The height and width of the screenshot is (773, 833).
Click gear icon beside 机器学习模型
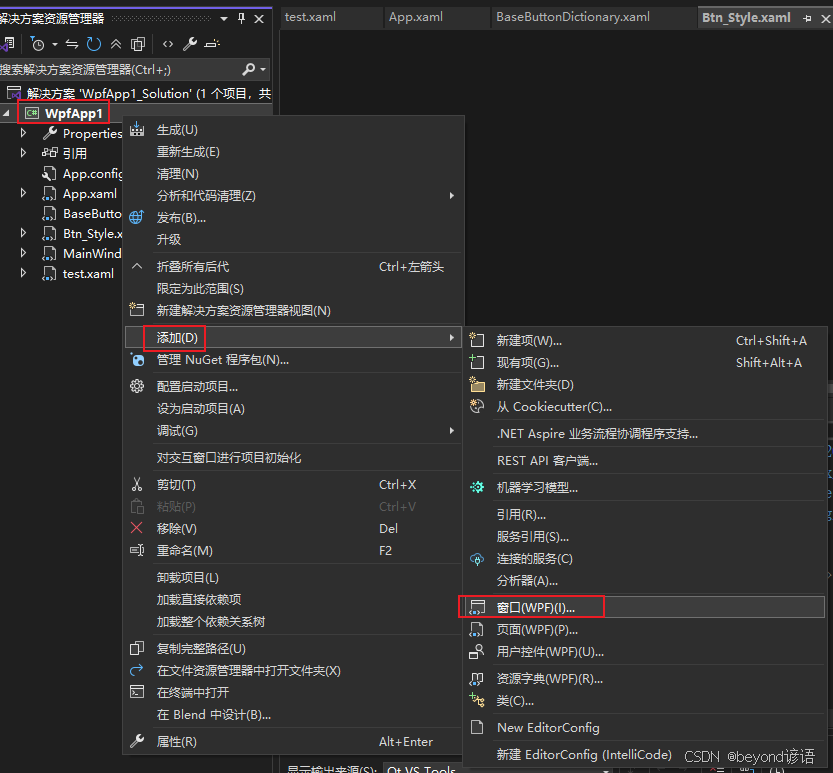[477, 487]
